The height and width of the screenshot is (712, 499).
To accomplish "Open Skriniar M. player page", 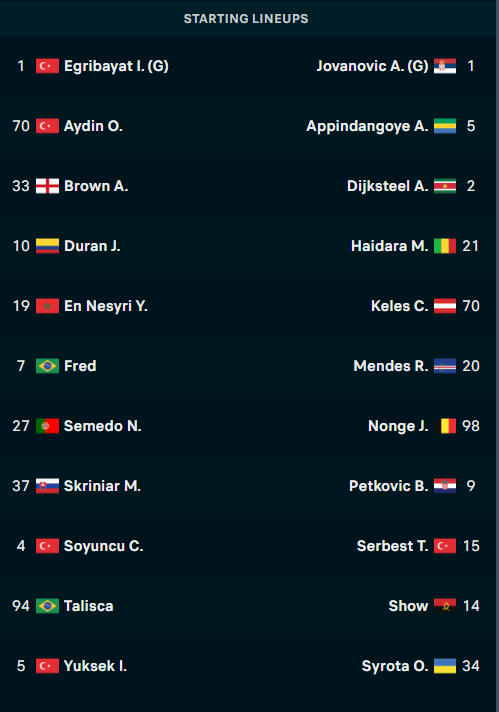I will (x=102, y=486).
